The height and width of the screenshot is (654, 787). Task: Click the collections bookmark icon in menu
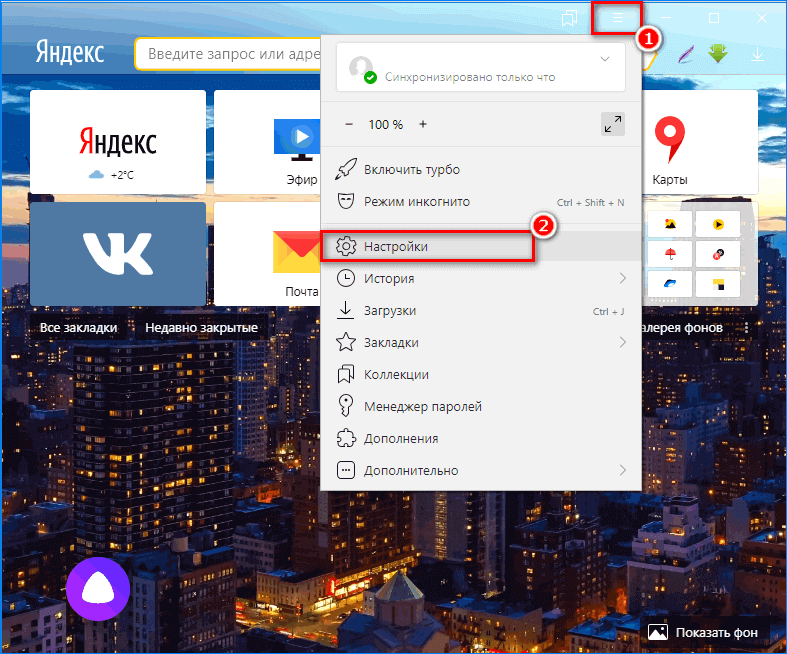346,374
